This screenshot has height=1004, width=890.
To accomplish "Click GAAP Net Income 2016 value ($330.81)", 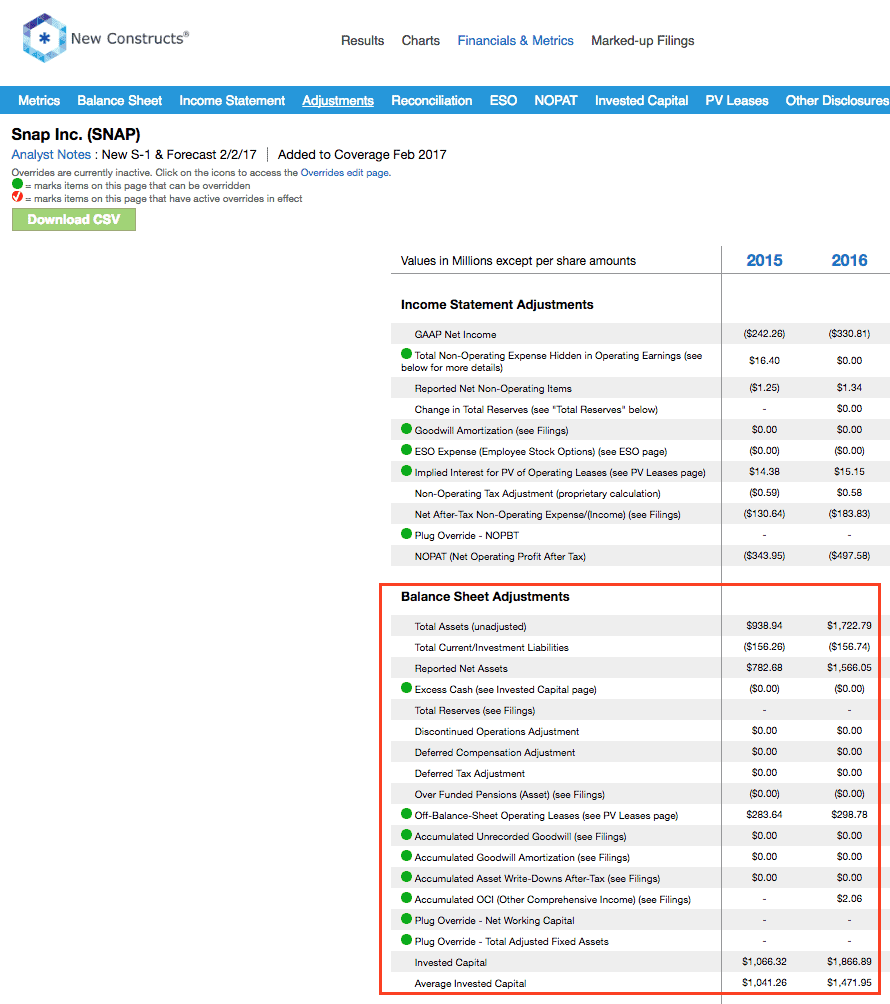I will click(x=849, y=334).
